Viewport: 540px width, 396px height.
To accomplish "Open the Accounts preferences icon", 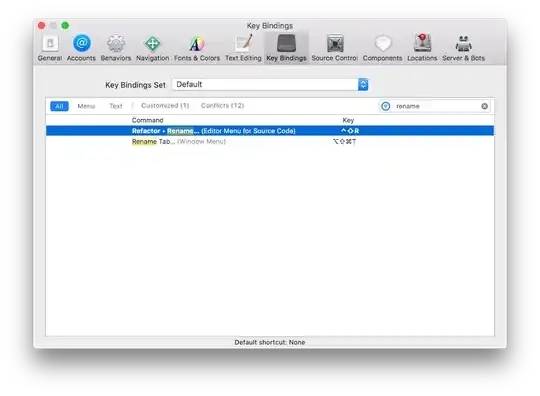I will coord(81,48).
